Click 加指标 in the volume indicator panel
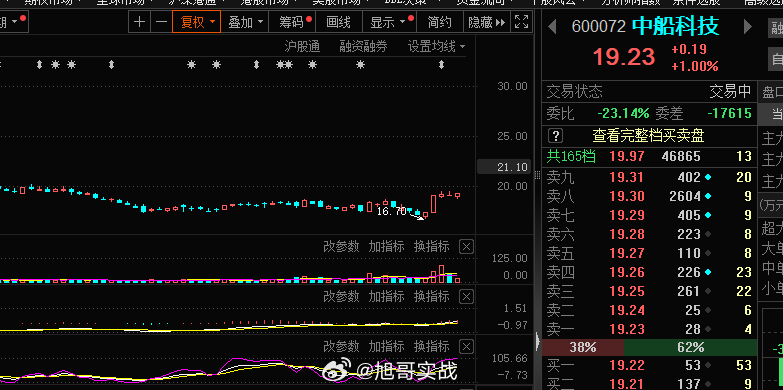The height and width of the screenshot is (390, 783). point(387,247)
